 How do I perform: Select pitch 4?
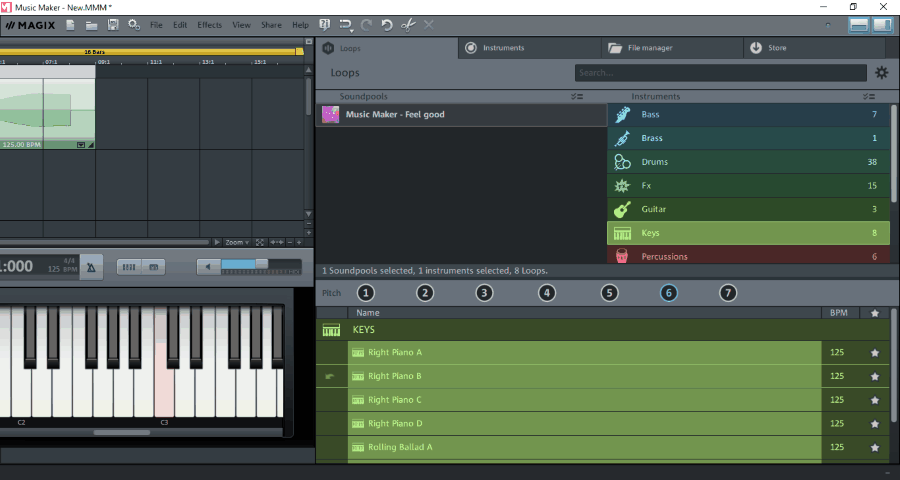pos(546,293)
